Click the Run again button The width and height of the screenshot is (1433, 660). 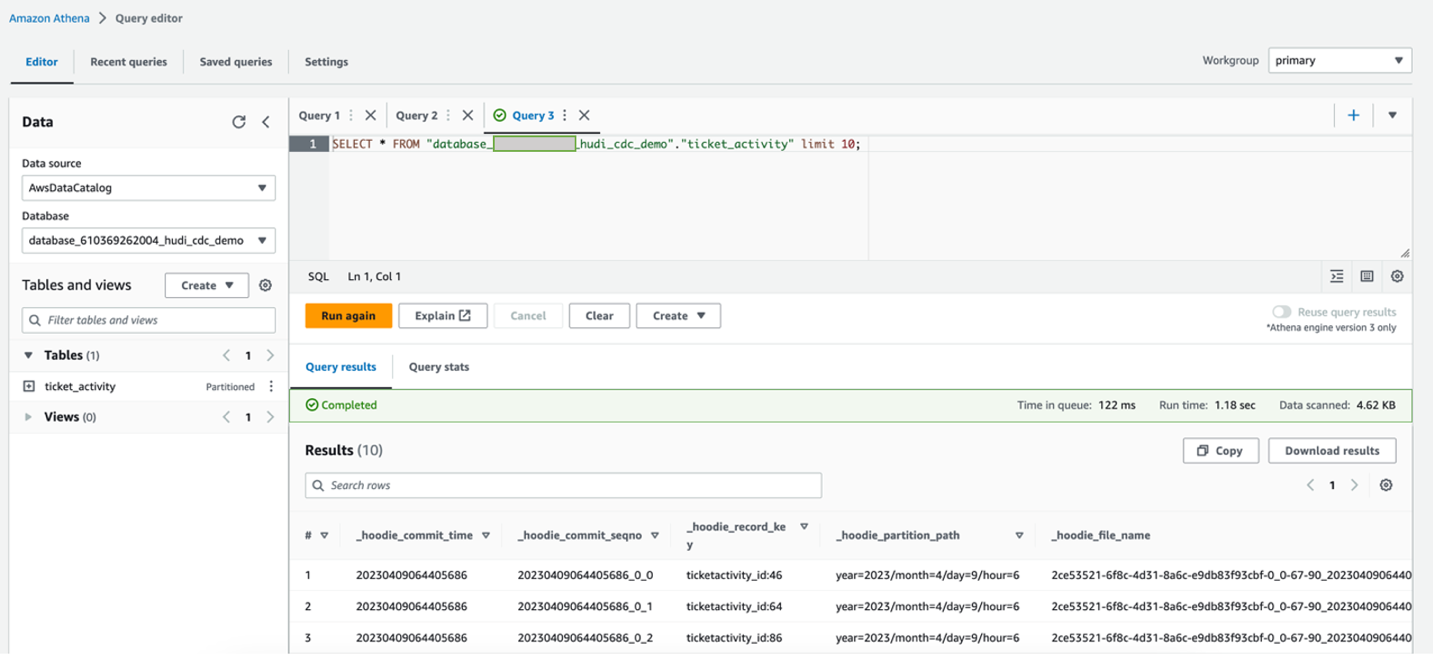(x=348, y=316)
